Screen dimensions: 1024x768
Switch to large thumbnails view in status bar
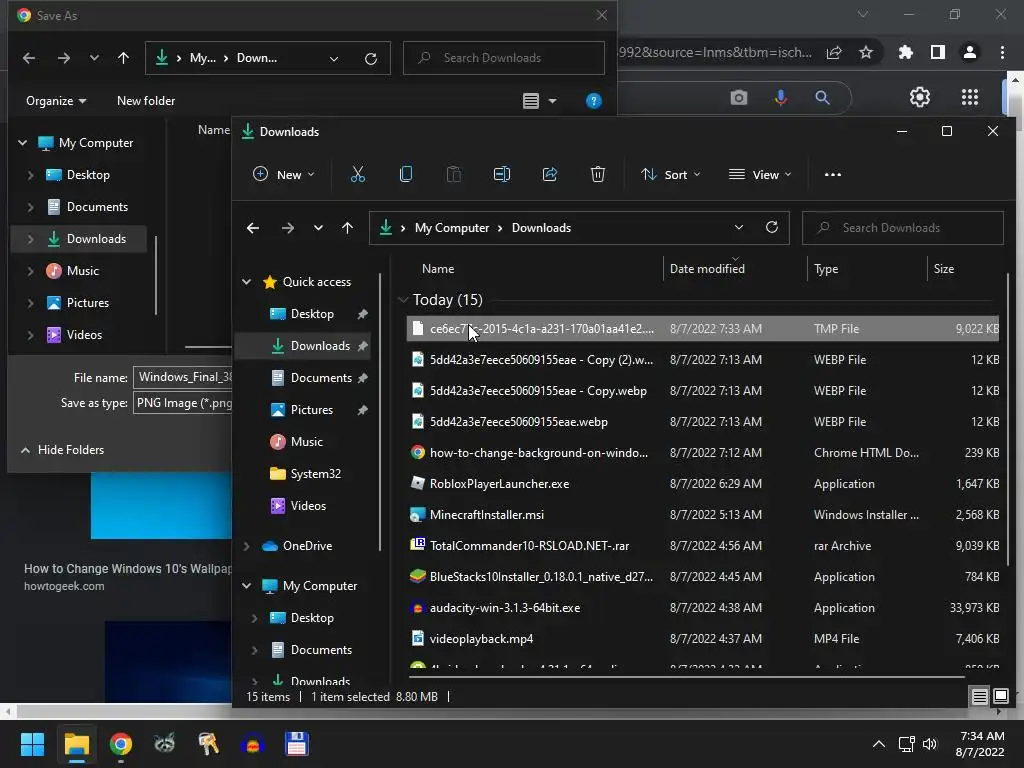pyautogui.click(x=1000, y=697)
